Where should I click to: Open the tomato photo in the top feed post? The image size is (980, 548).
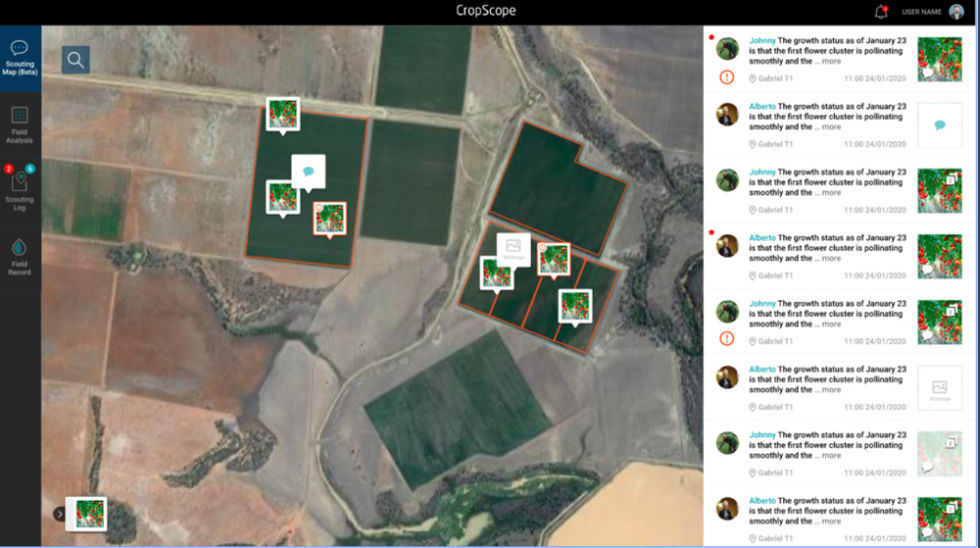click(939, 59)
